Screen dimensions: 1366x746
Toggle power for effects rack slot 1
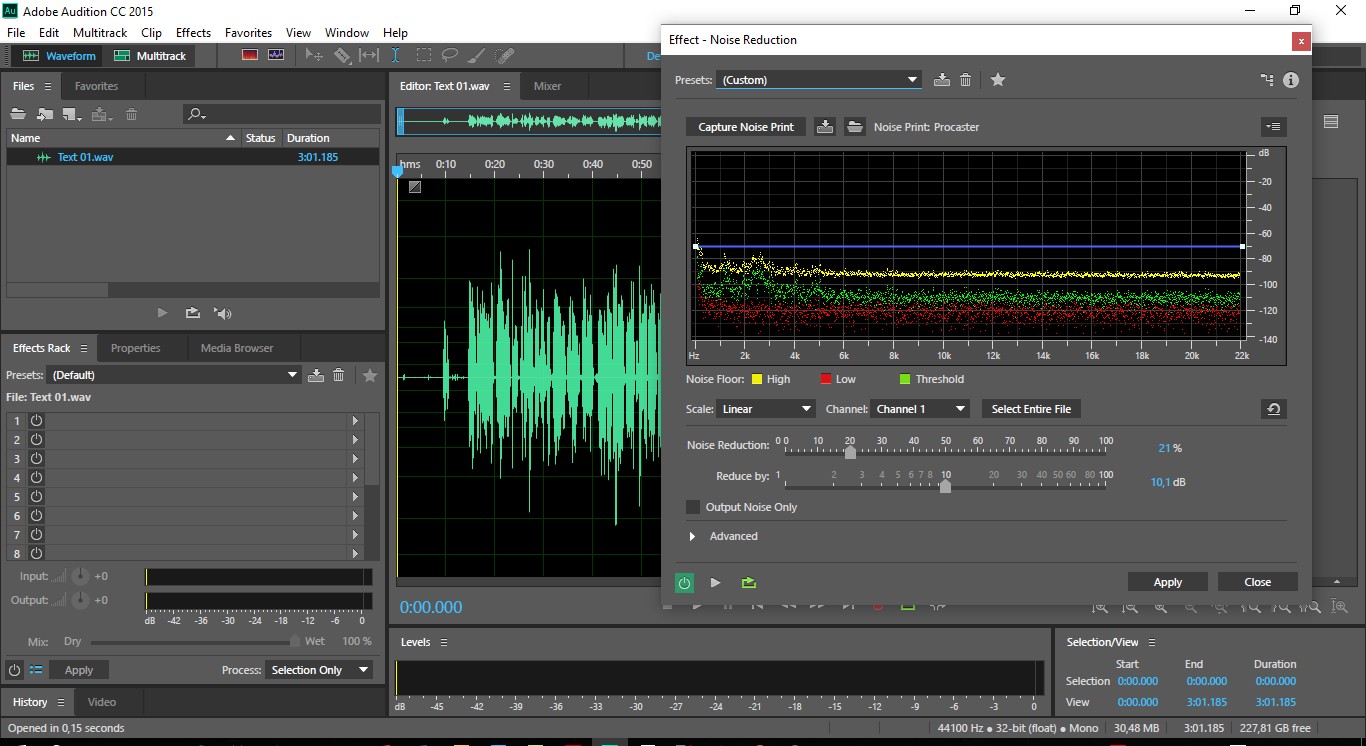pyautogui.click(x=36, y=421)
